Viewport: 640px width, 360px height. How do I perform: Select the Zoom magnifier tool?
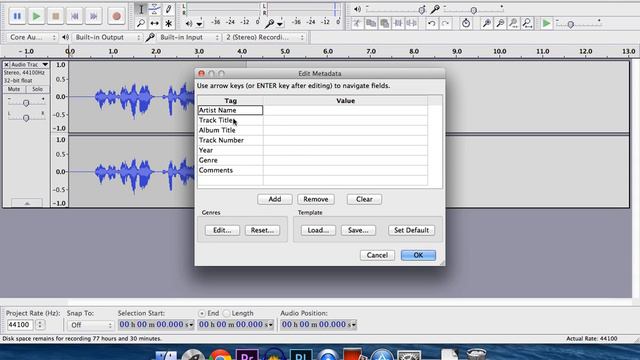pyautogui.click(x=141, y=23)
